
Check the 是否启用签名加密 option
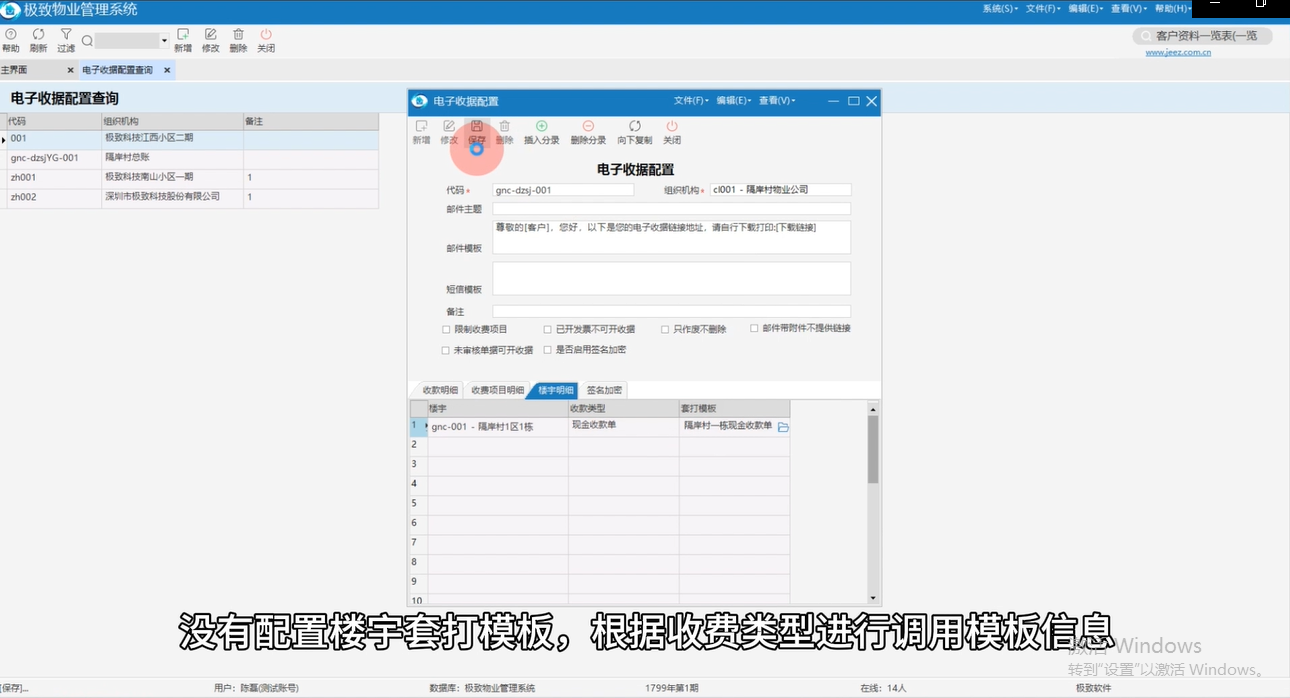click(x=545, y=349)
